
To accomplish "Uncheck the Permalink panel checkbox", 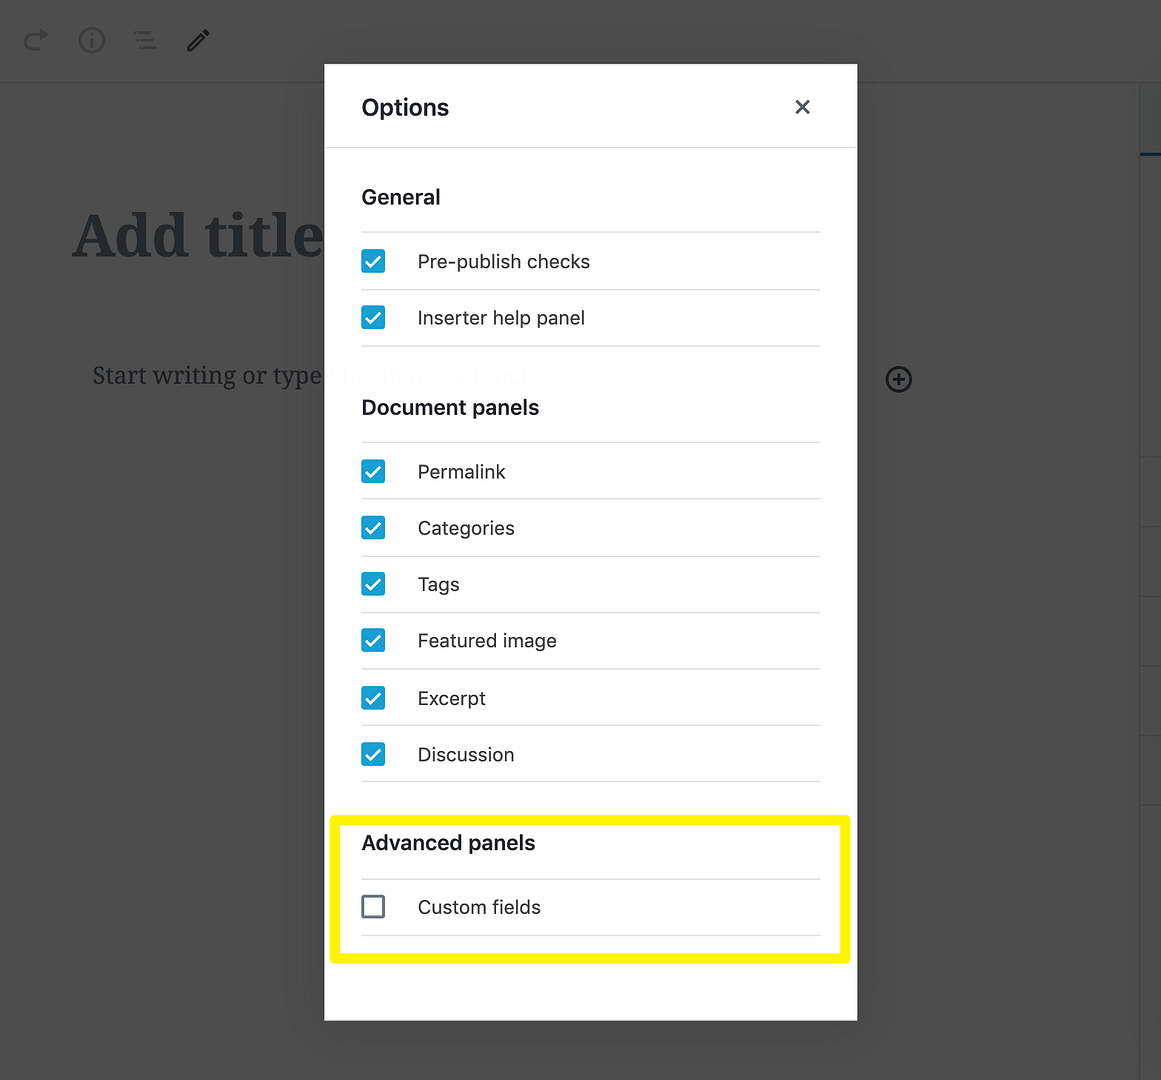I will (x=373, y=470).
